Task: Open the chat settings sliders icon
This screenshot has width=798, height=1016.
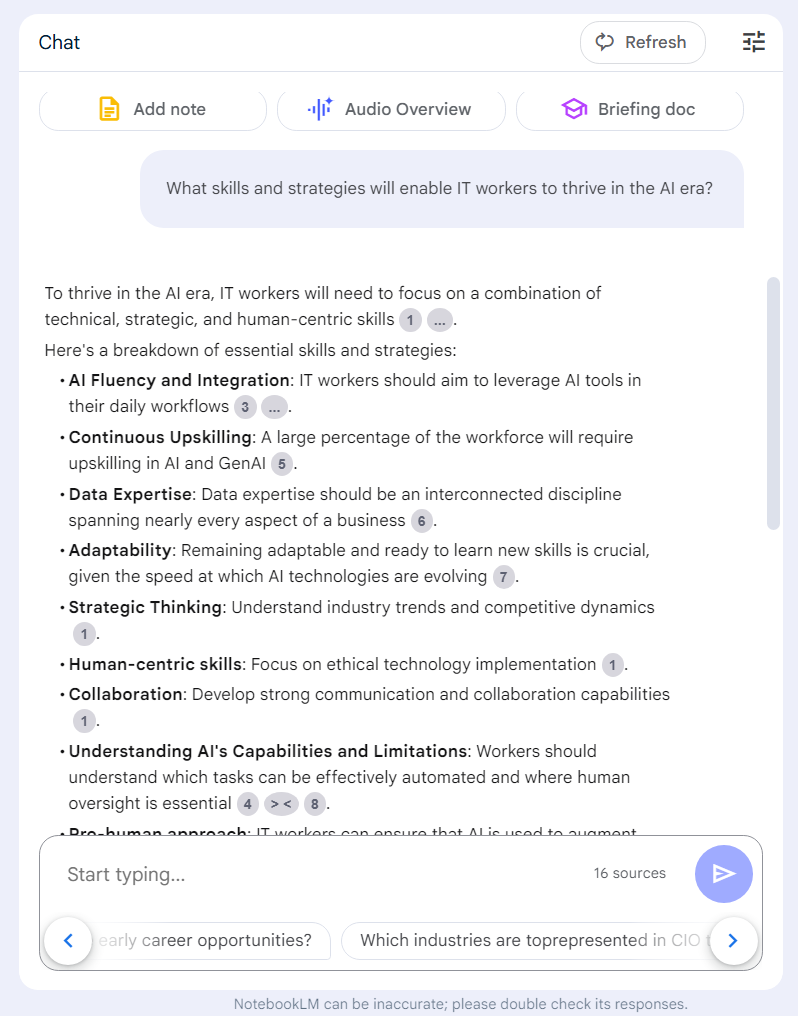Action: tap(754, 42)
